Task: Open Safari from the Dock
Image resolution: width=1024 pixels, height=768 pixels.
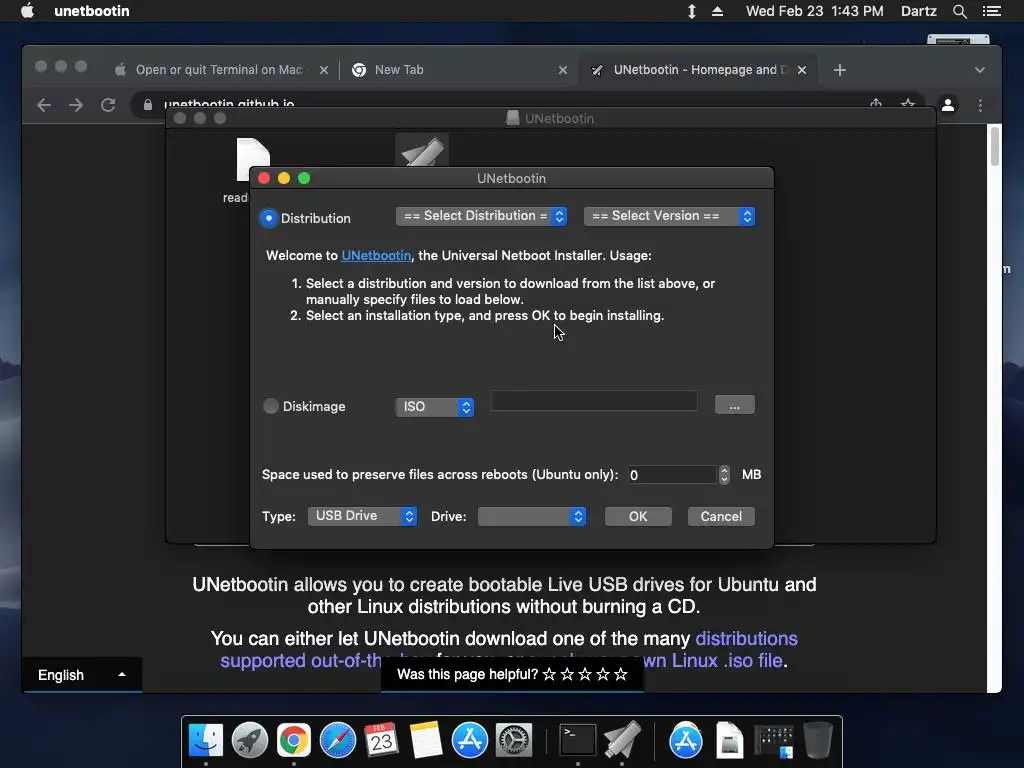Action: pyautogui.click(x=338, y=740)
